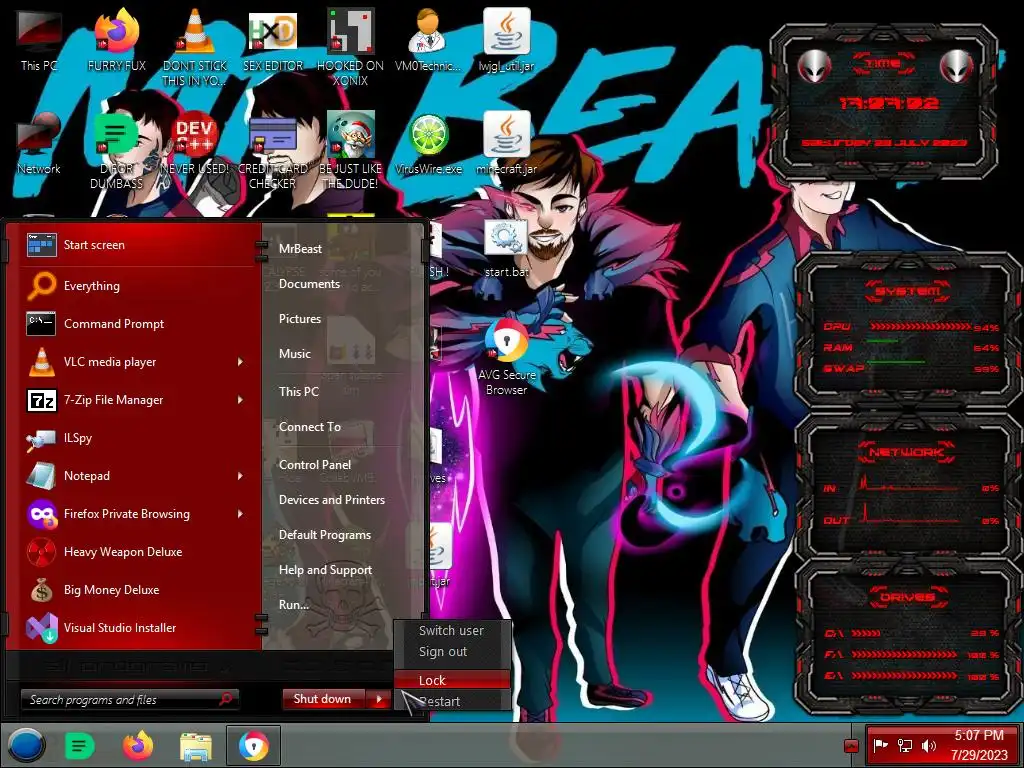Open Devices and Printers
The height and width of the screenshot is (768, 1024).
pos(332,500)
